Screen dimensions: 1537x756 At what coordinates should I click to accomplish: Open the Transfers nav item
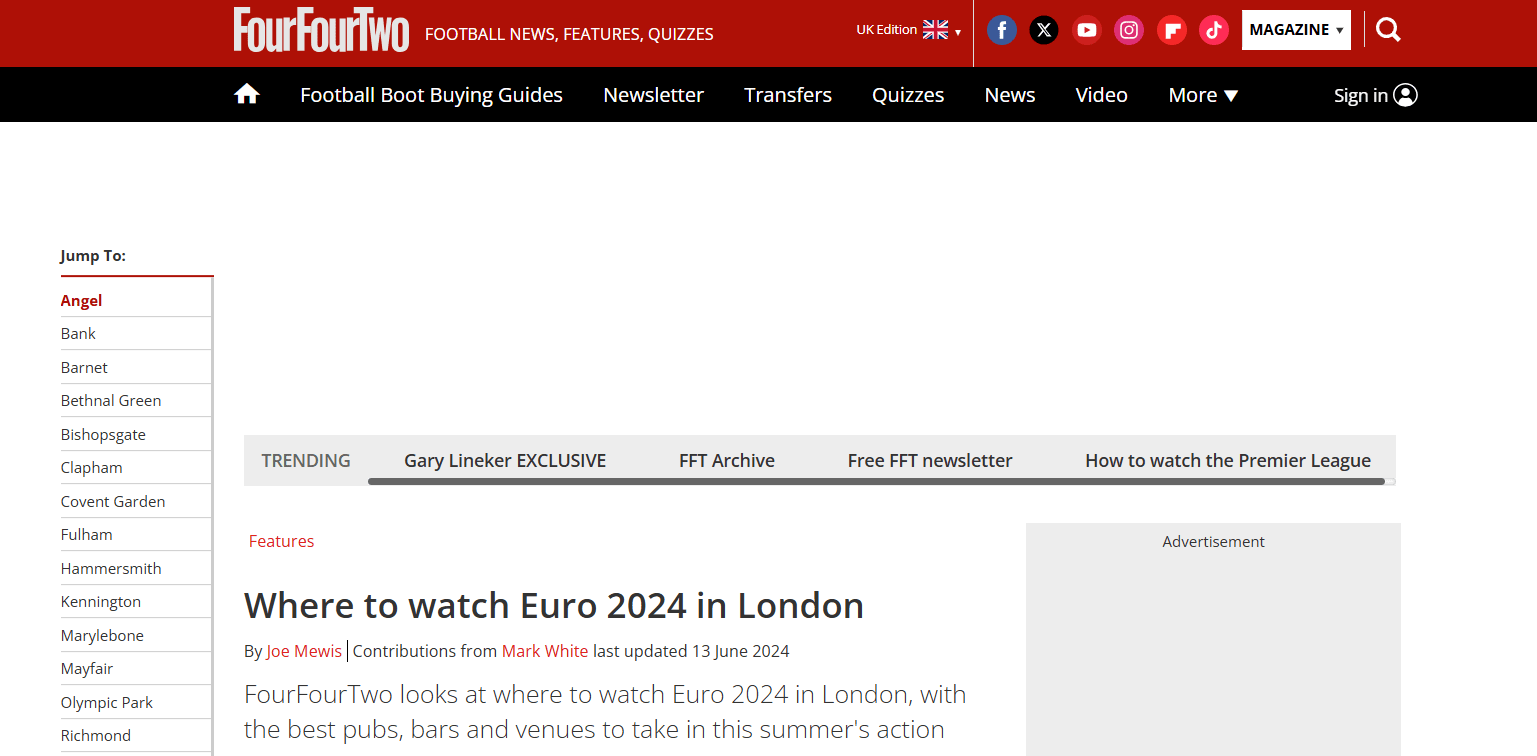787,95
